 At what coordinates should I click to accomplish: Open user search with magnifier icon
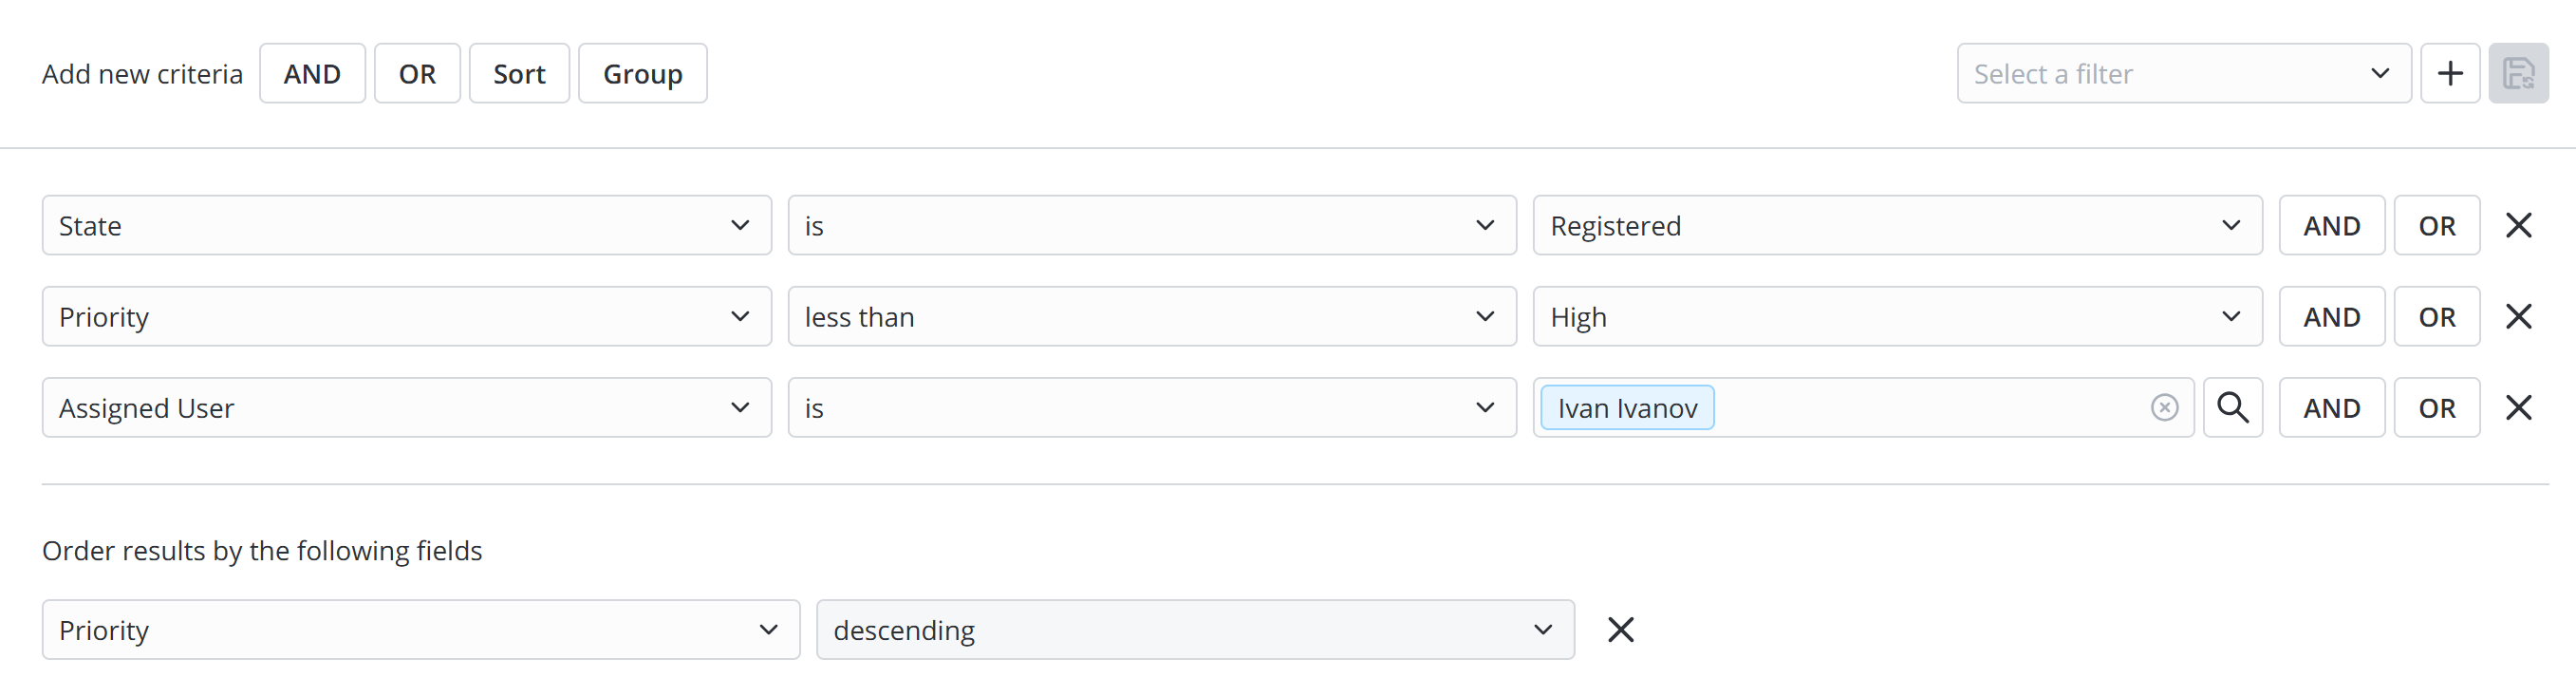click(x=2232, y=407)
